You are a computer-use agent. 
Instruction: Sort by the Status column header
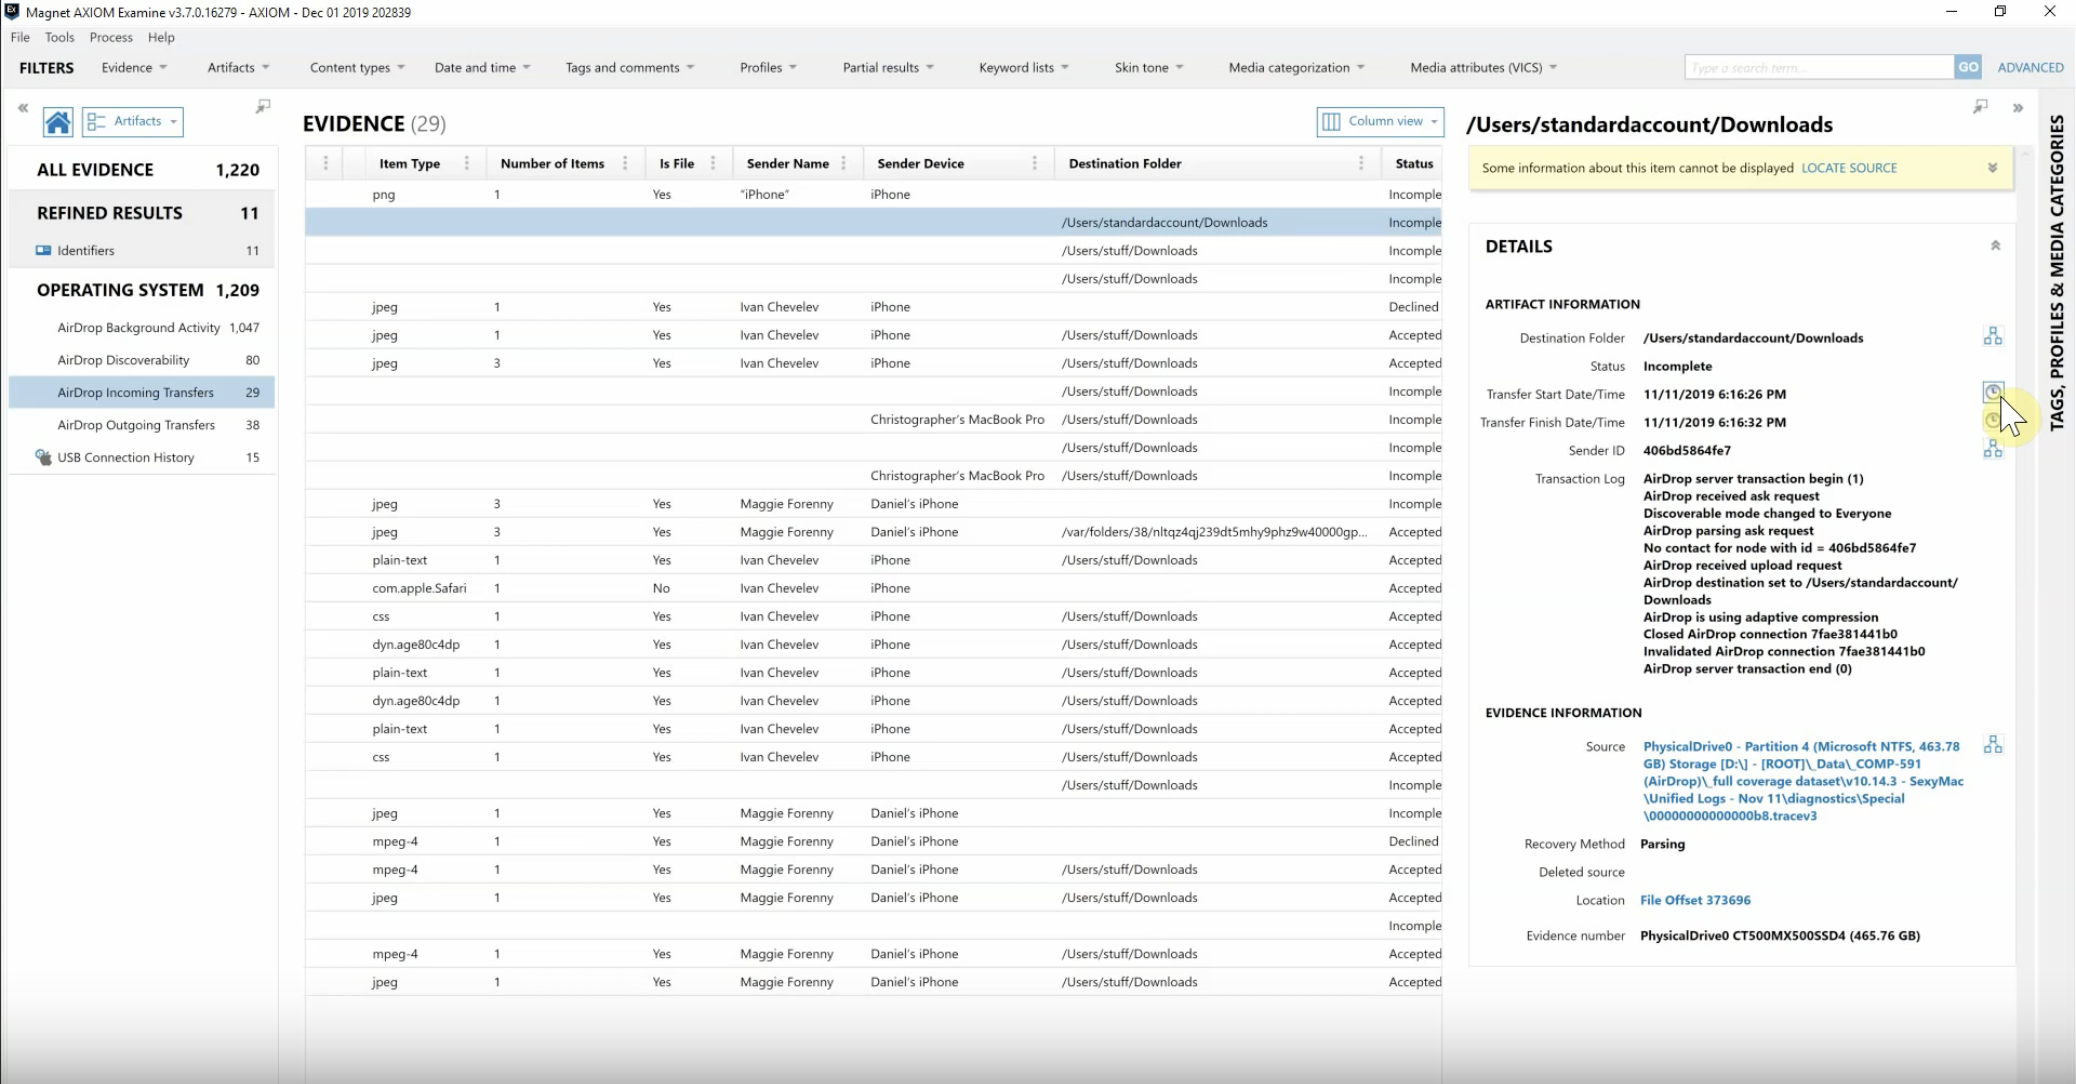click(x=1414, y=163)
